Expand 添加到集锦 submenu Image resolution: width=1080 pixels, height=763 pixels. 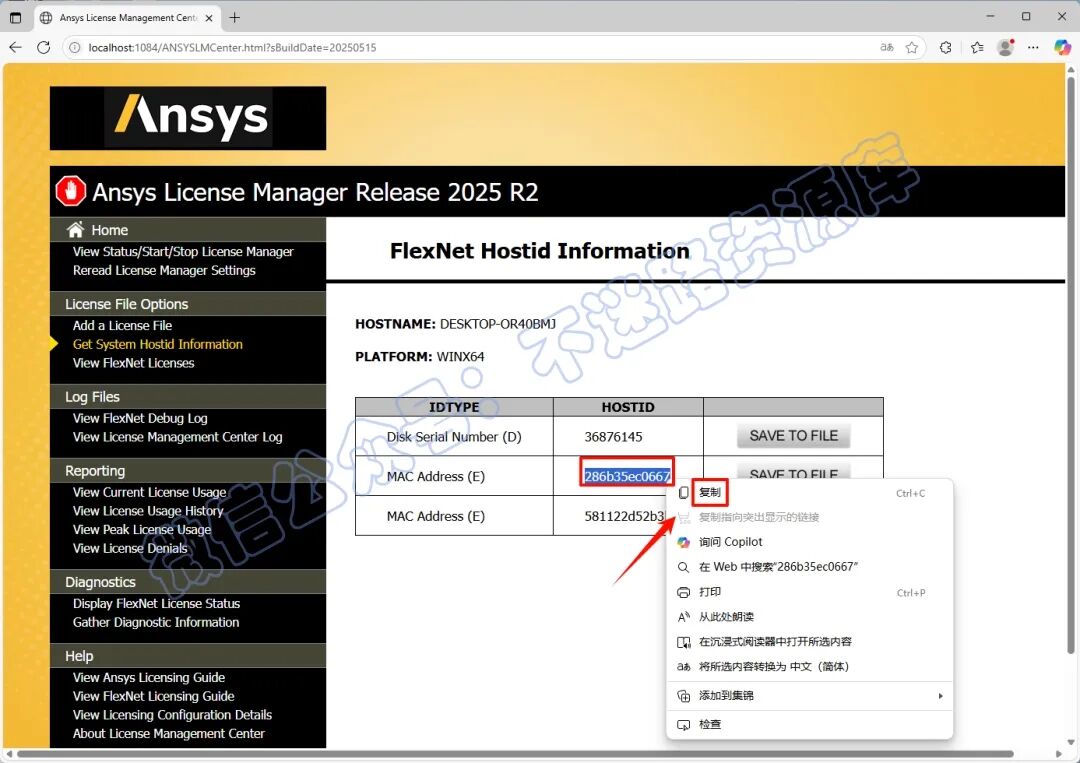809,696
